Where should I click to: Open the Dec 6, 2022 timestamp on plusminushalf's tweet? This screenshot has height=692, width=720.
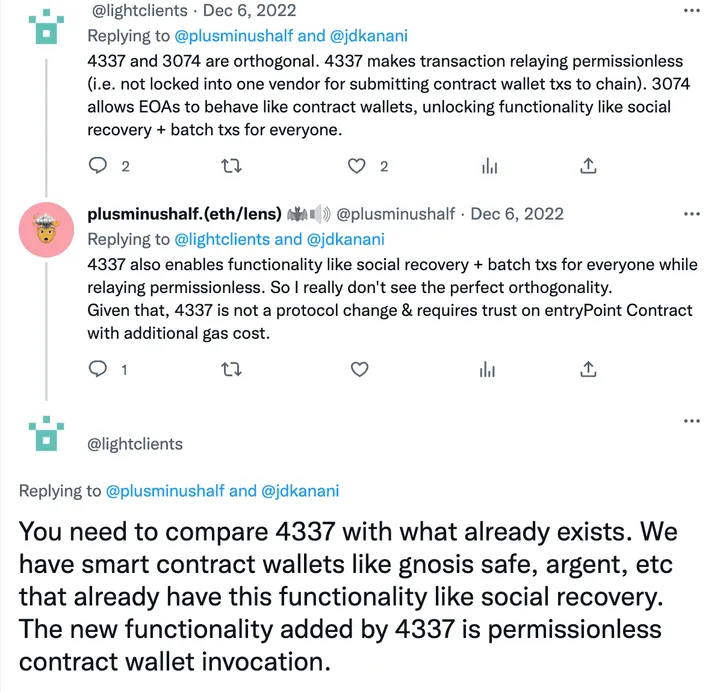click(x=517, y=214)
